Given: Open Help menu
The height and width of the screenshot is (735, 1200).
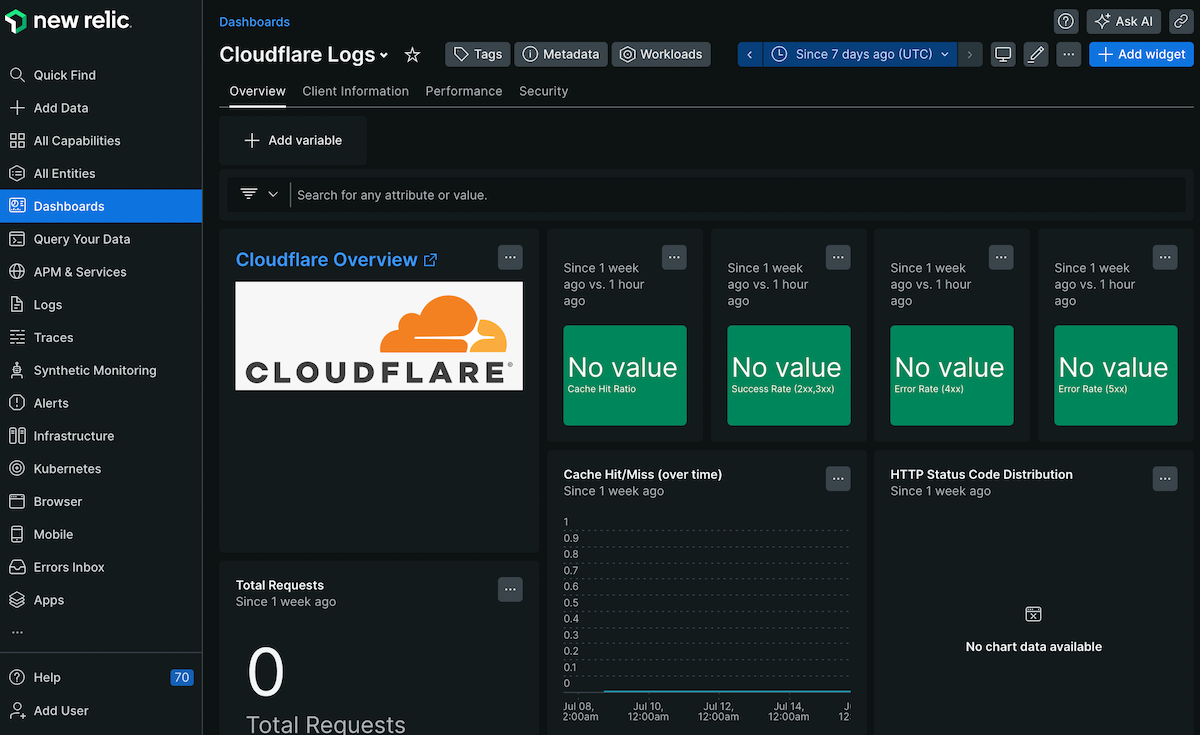Looking at the screenshot, I should (35, 677).
